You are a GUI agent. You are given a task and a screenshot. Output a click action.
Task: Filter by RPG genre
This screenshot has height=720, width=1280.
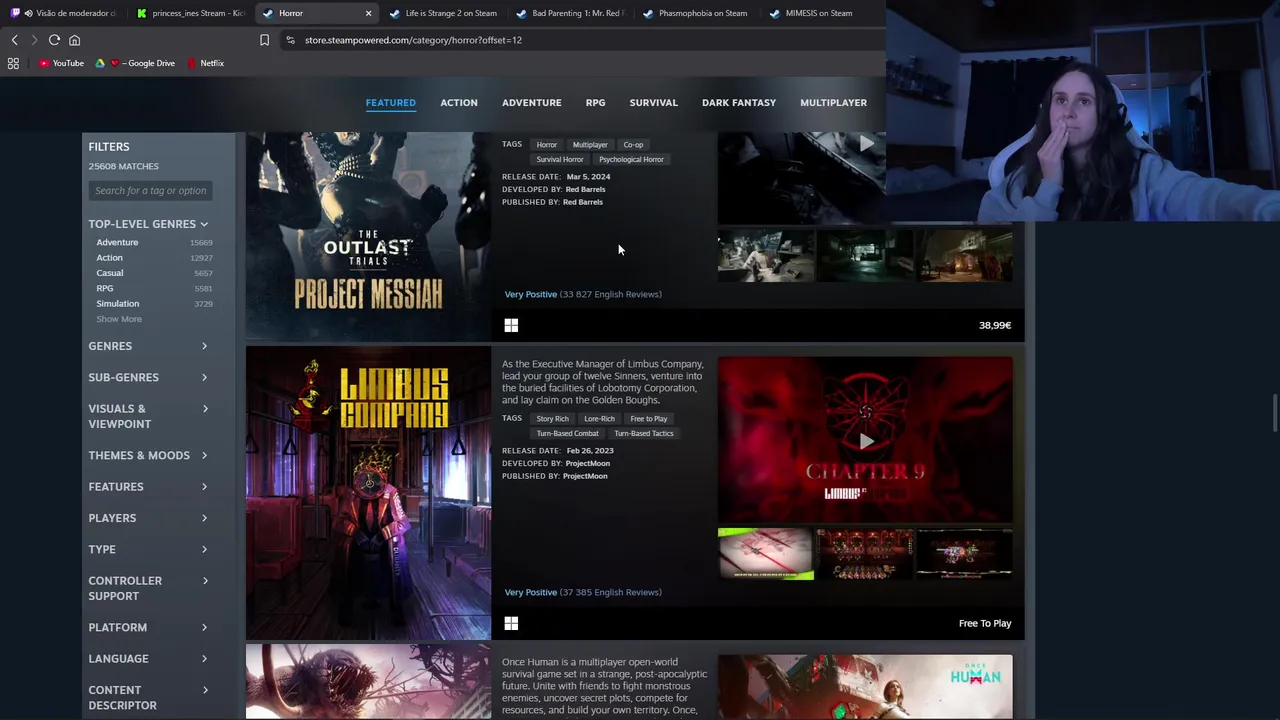click(104, 288)
